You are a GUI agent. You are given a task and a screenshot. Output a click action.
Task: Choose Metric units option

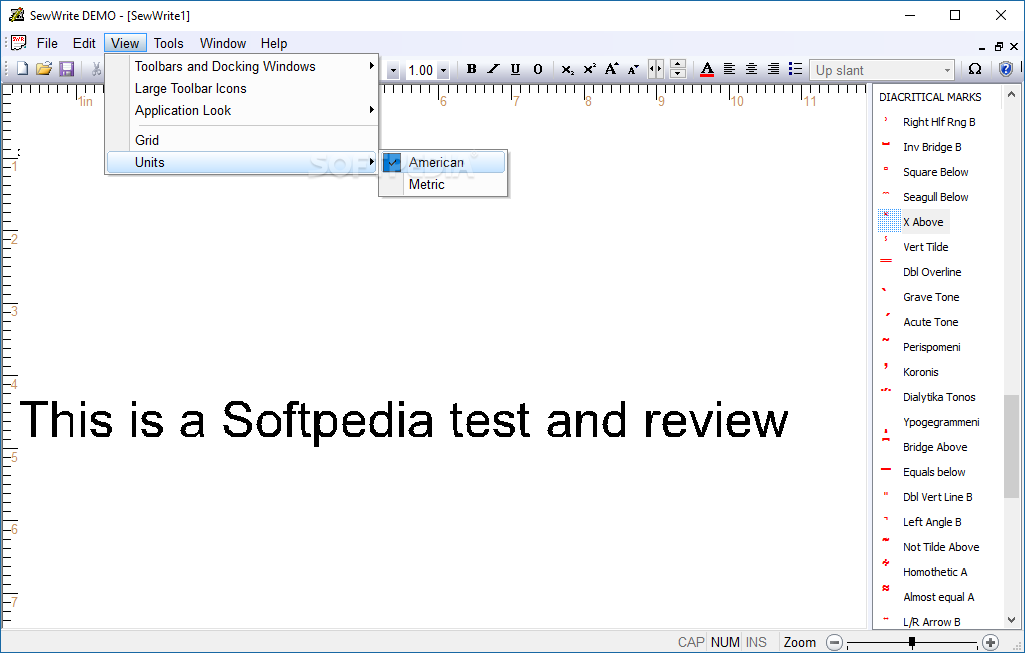(443, 184)
